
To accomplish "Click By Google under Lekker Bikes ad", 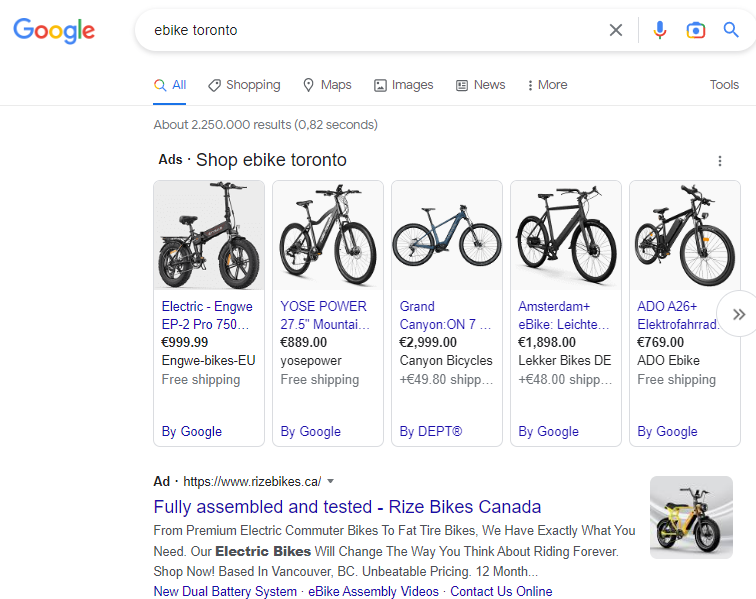I will click(x=548, y=431).
